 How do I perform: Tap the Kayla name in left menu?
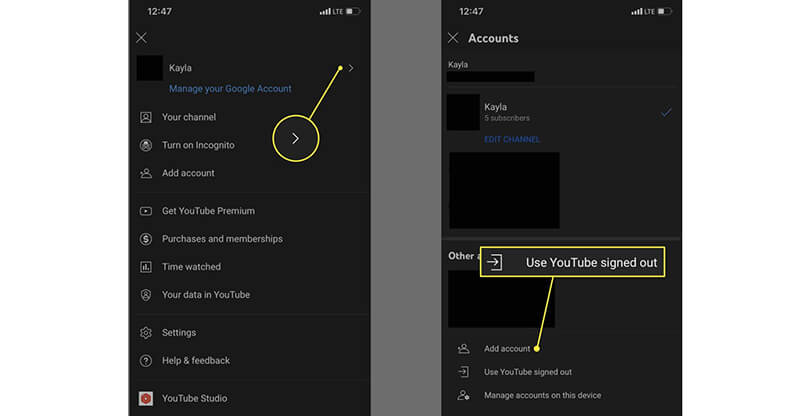[x=180, y=68]
